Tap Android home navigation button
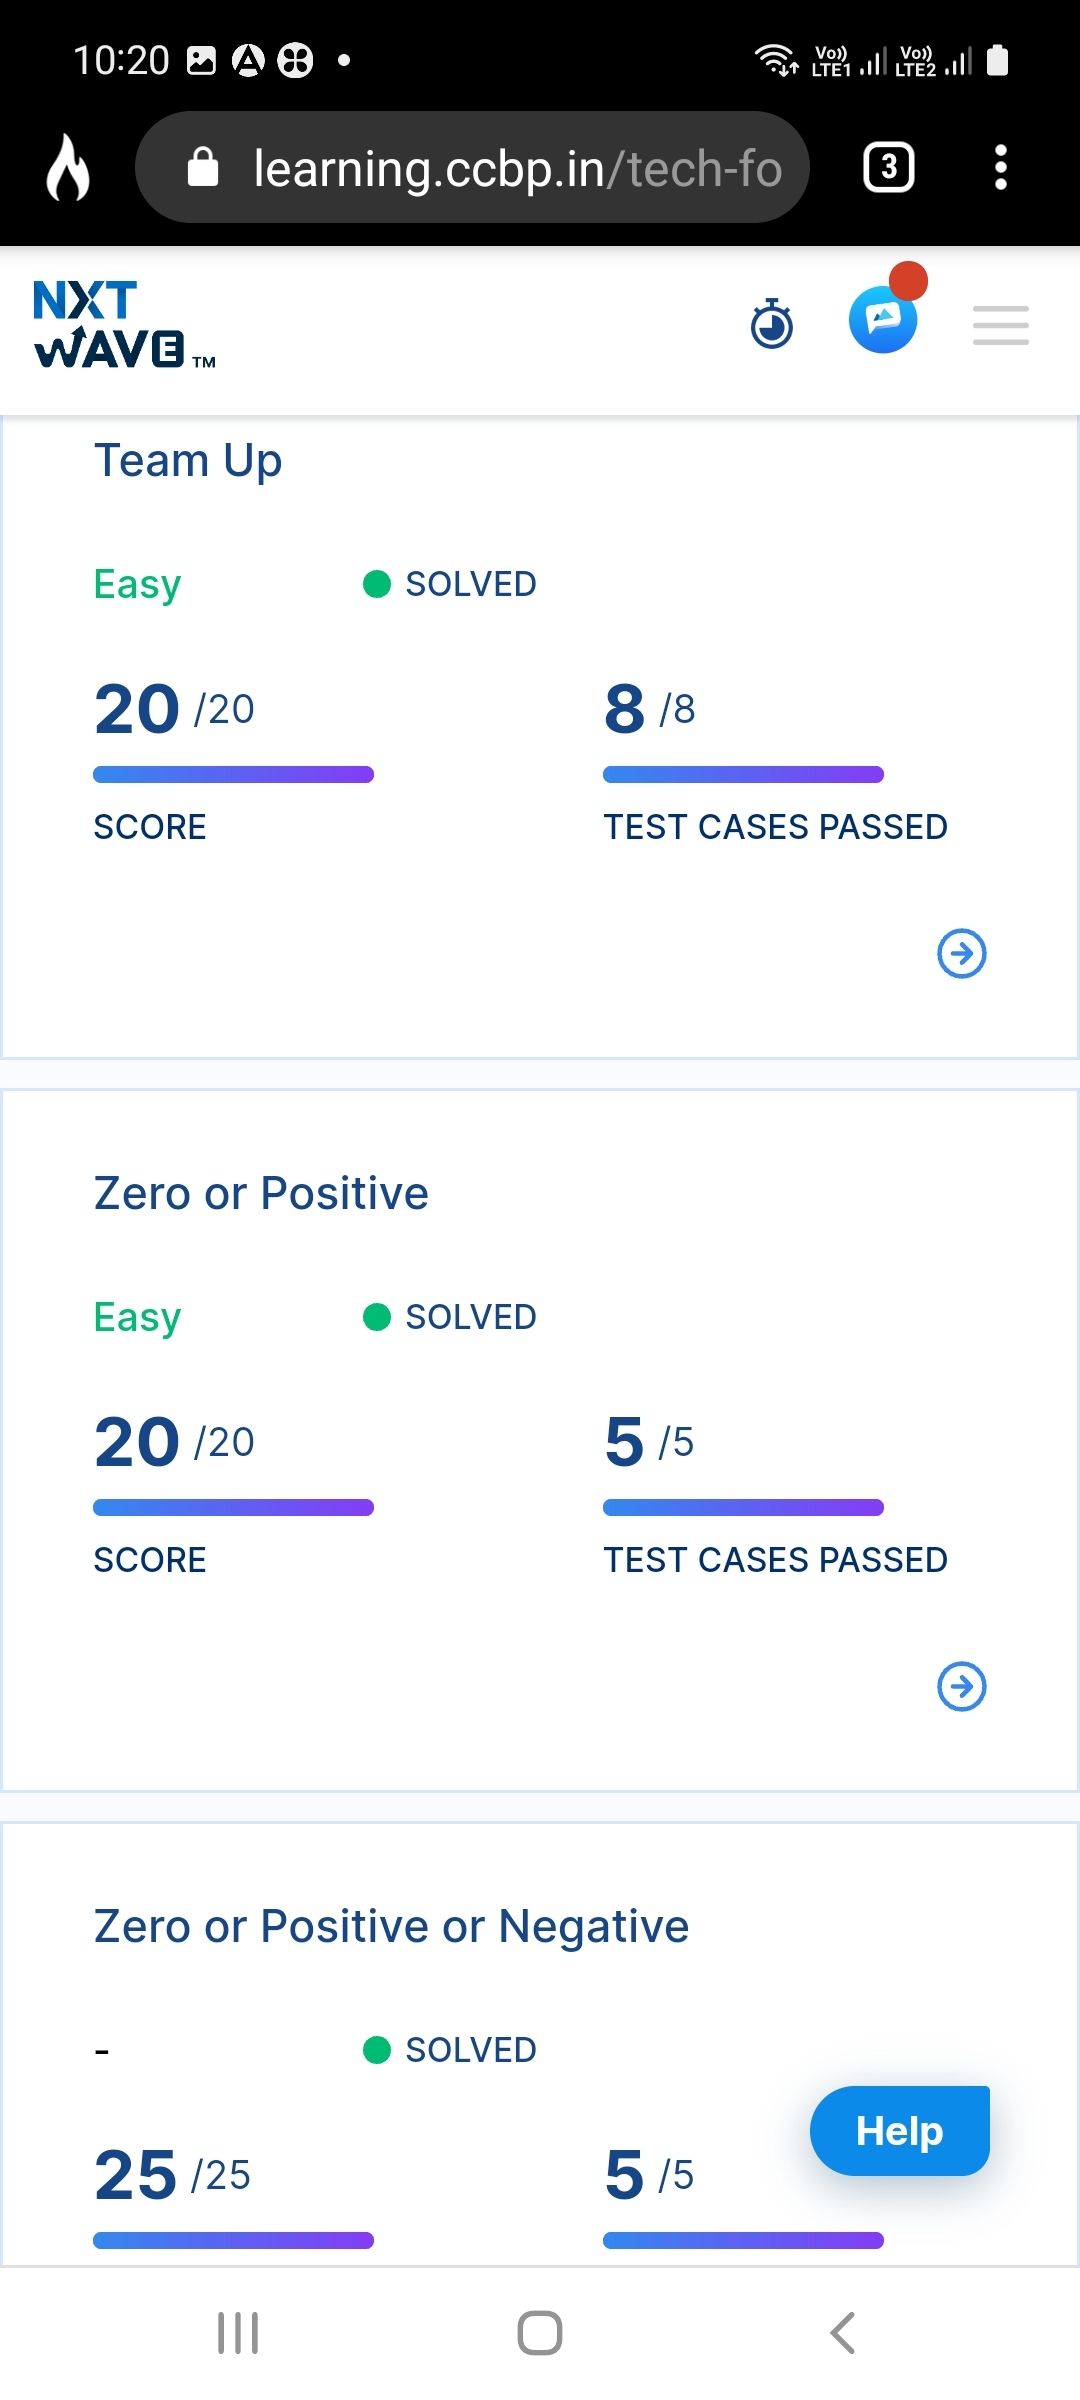This screenshot has height=2400, width=1080. pos(540,2333)
